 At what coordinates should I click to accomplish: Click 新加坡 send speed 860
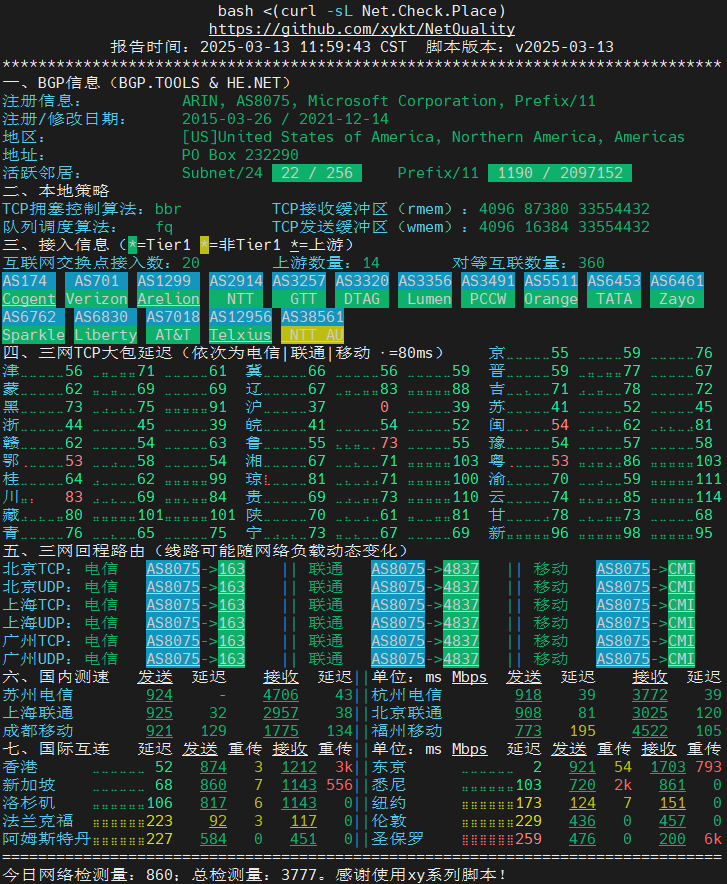[x=214, y=785]
